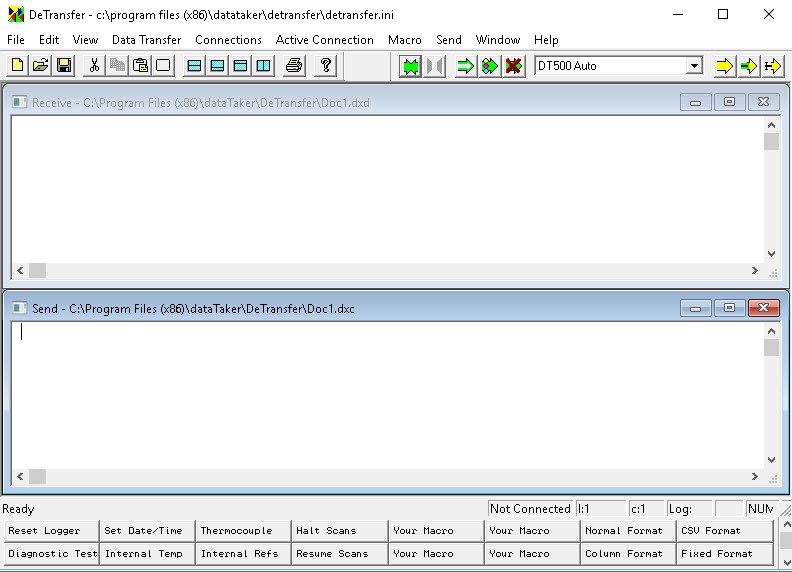Click the yellow arrow with bracket icon
Image resolution: width=792 pixels, height=572 pixels.
point(772,66)
